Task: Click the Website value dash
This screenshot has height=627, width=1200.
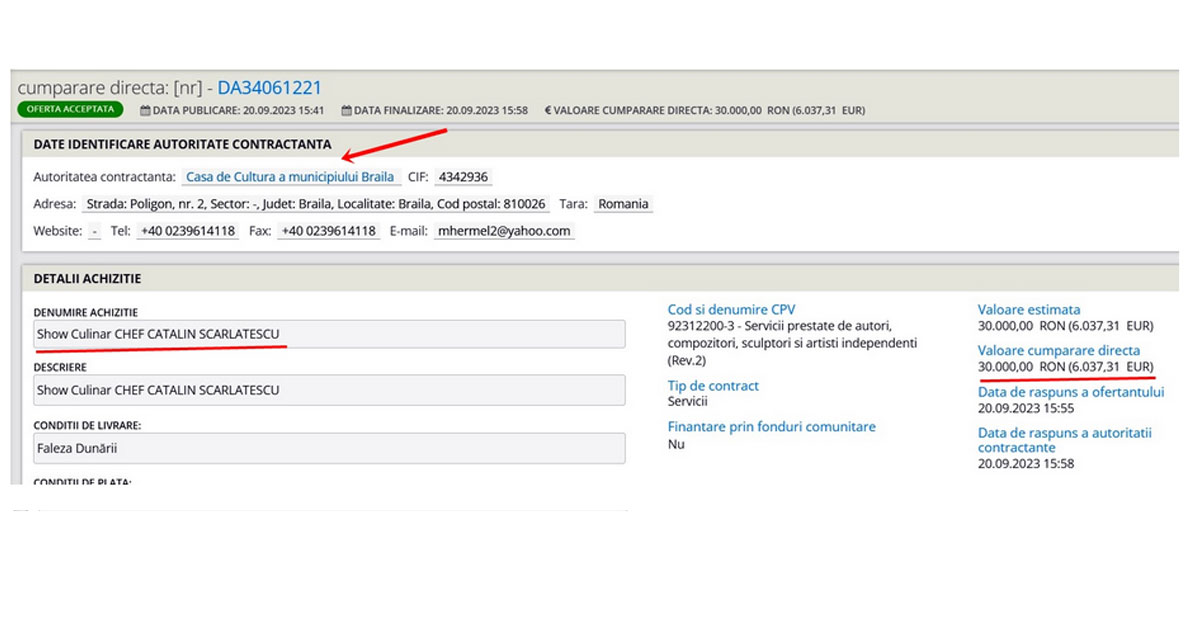Action: [x=95, y=231]
